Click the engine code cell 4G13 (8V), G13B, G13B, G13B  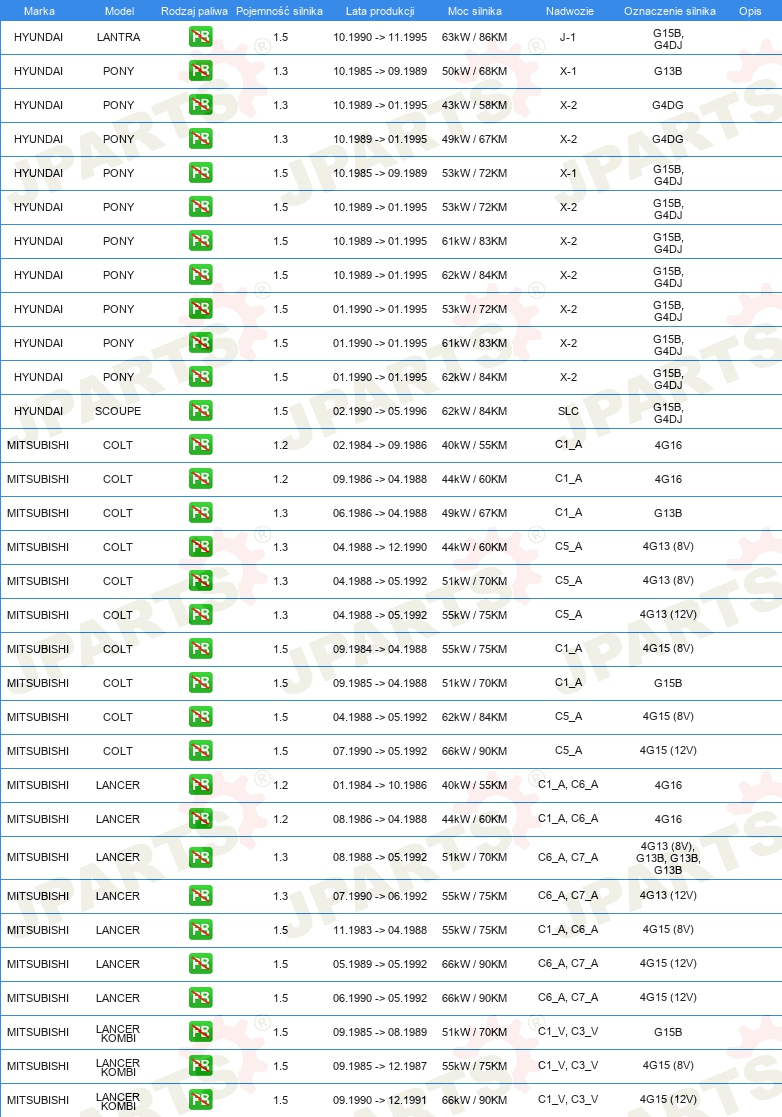[668, 858]
